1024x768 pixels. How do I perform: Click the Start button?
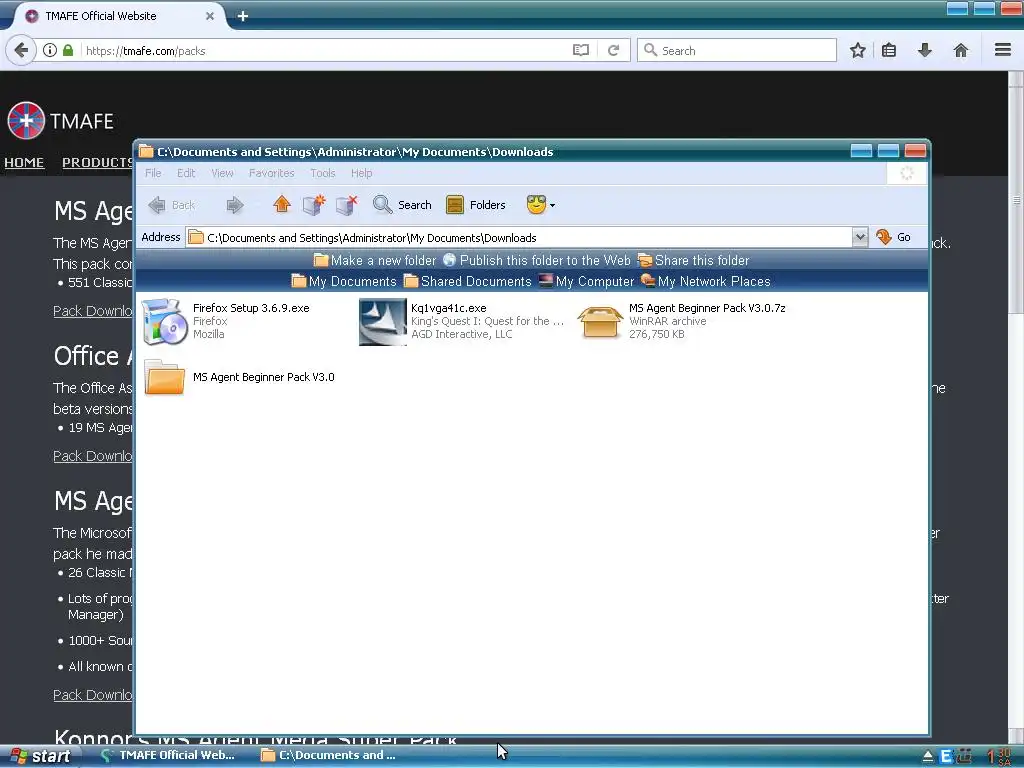[x=40, y=756]
